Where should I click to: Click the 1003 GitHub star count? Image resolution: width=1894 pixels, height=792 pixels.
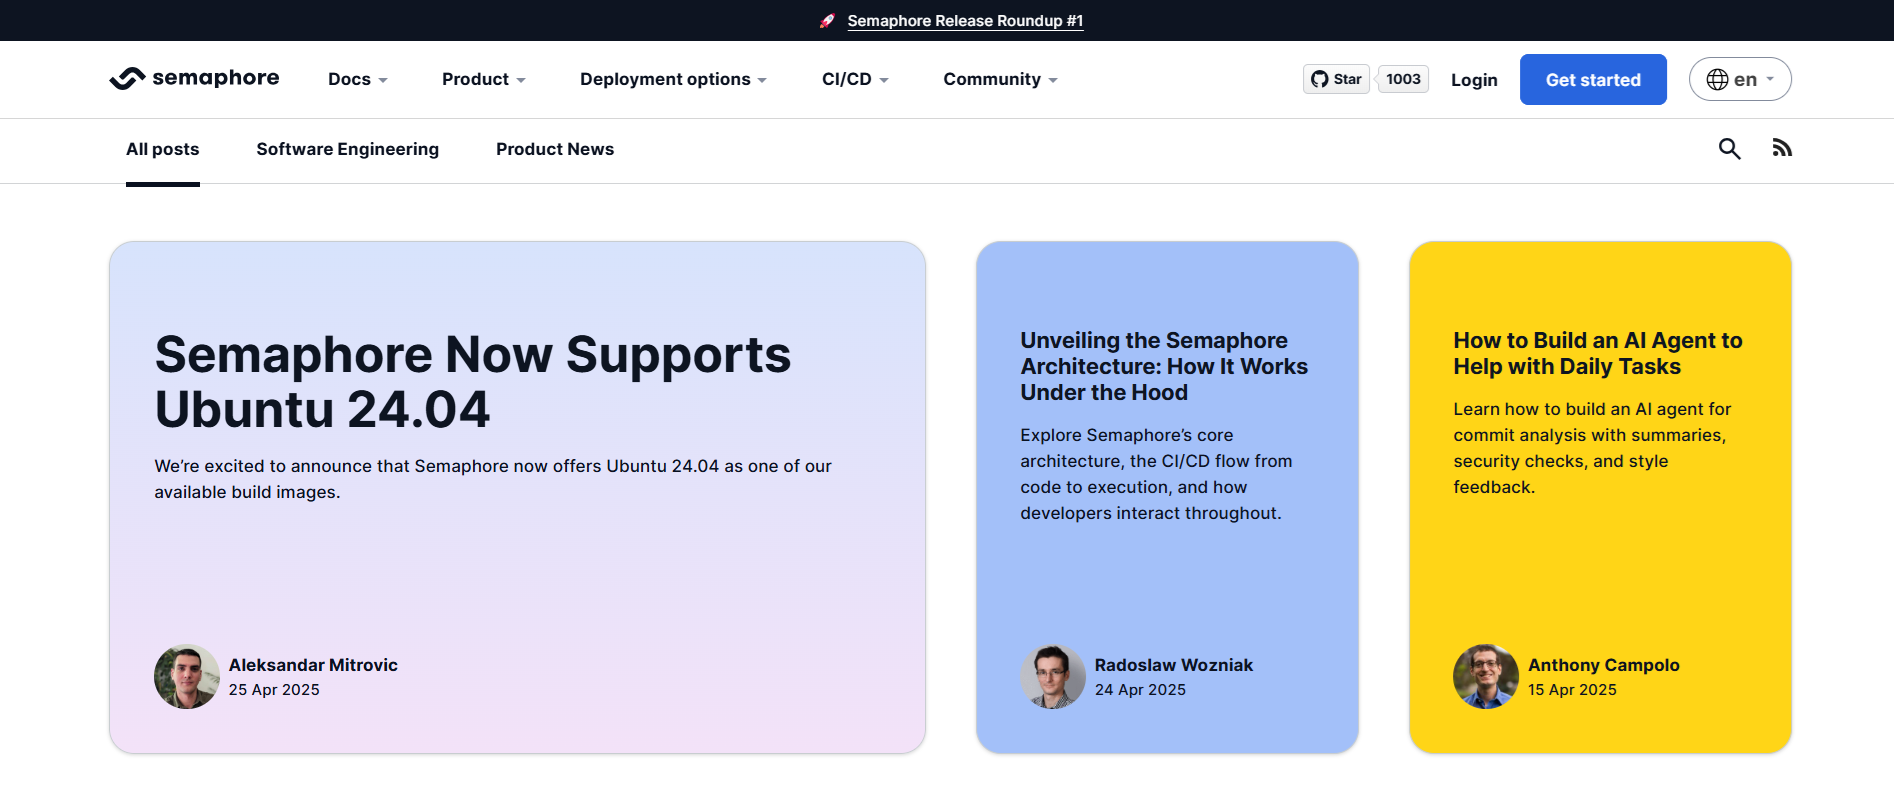pyautogui.click(x=1403, y=79)
